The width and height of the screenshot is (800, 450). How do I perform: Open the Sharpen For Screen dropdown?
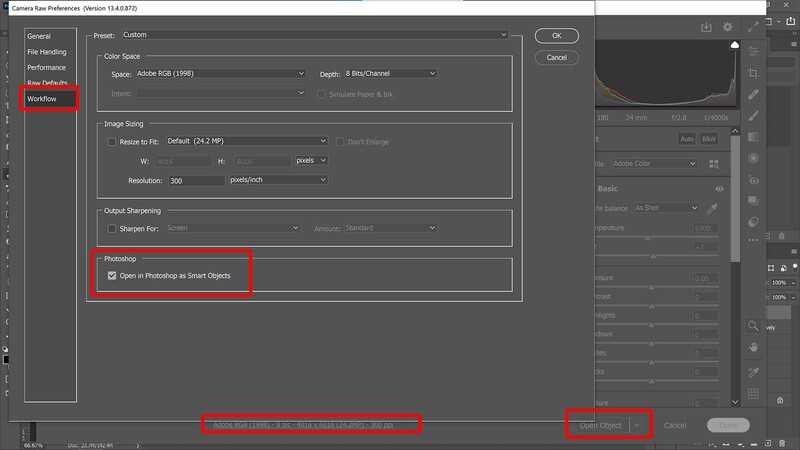[x=233, y=228]
